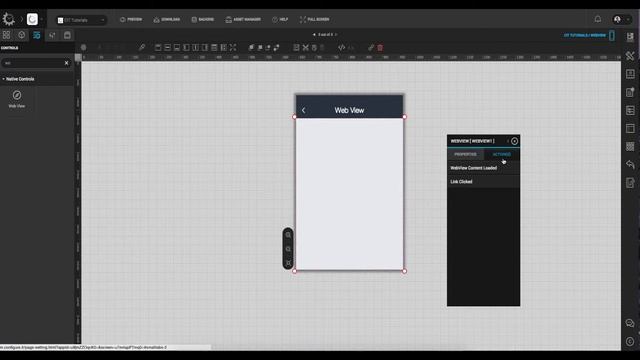640x360 pixels.
Task: Open the chat bubbles icon
Action: [630, 323]
